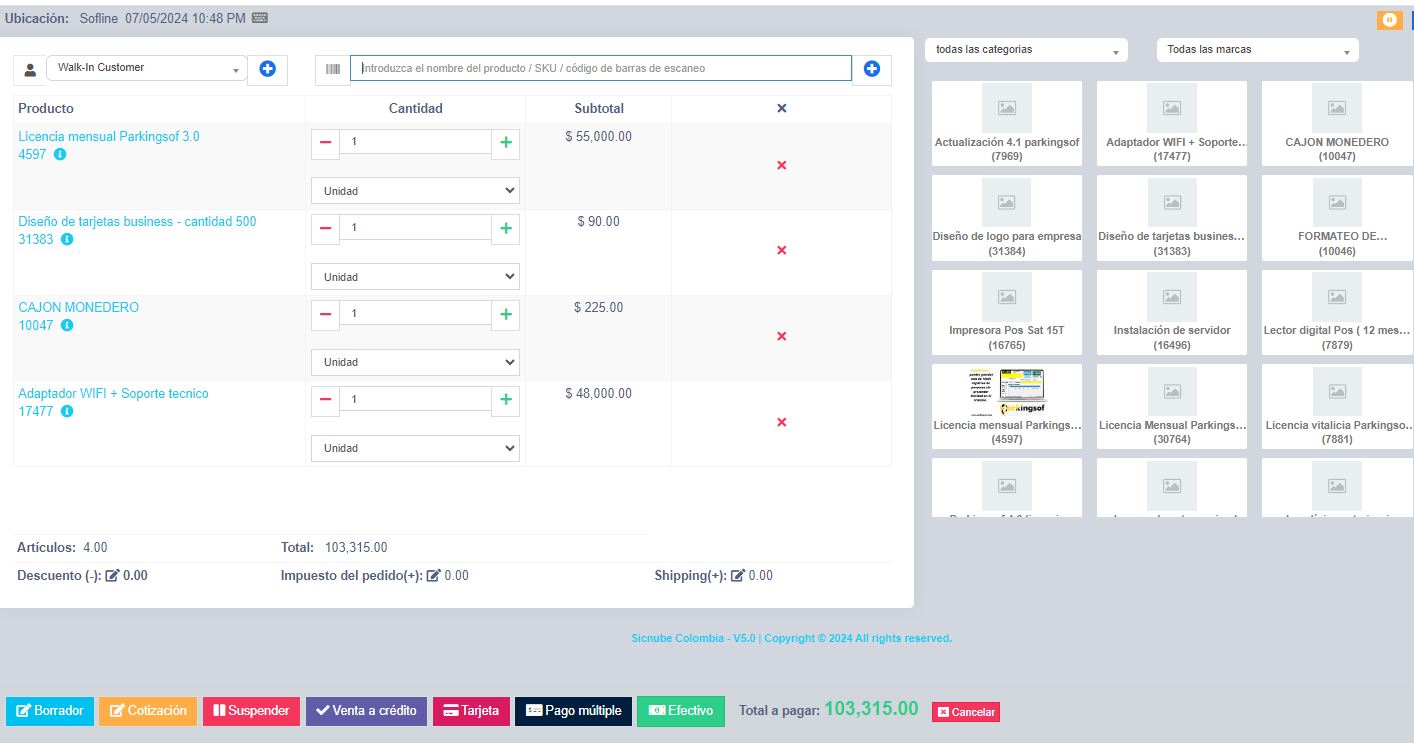
Task: Edit the Descuento discount pencil icon
Action: (x=112, y=576)
